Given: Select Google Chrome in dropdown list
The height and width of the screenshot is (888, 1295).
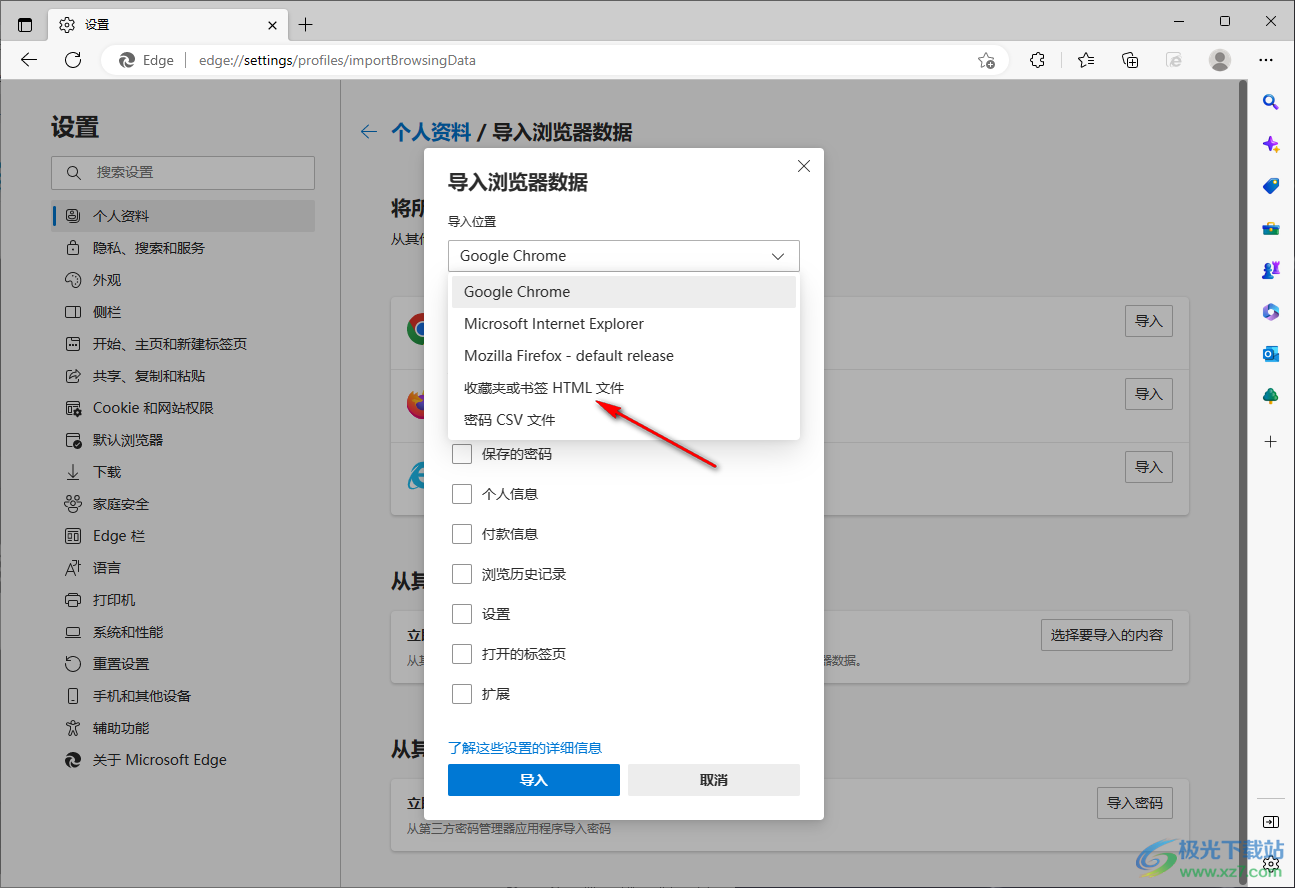Looking at the screenshot, I should point(624,292).
